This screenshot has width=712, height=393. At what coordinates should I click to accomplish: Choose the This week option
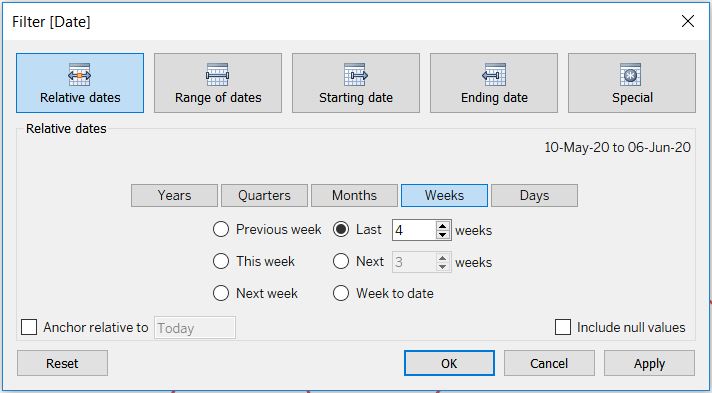click(221, 261)
